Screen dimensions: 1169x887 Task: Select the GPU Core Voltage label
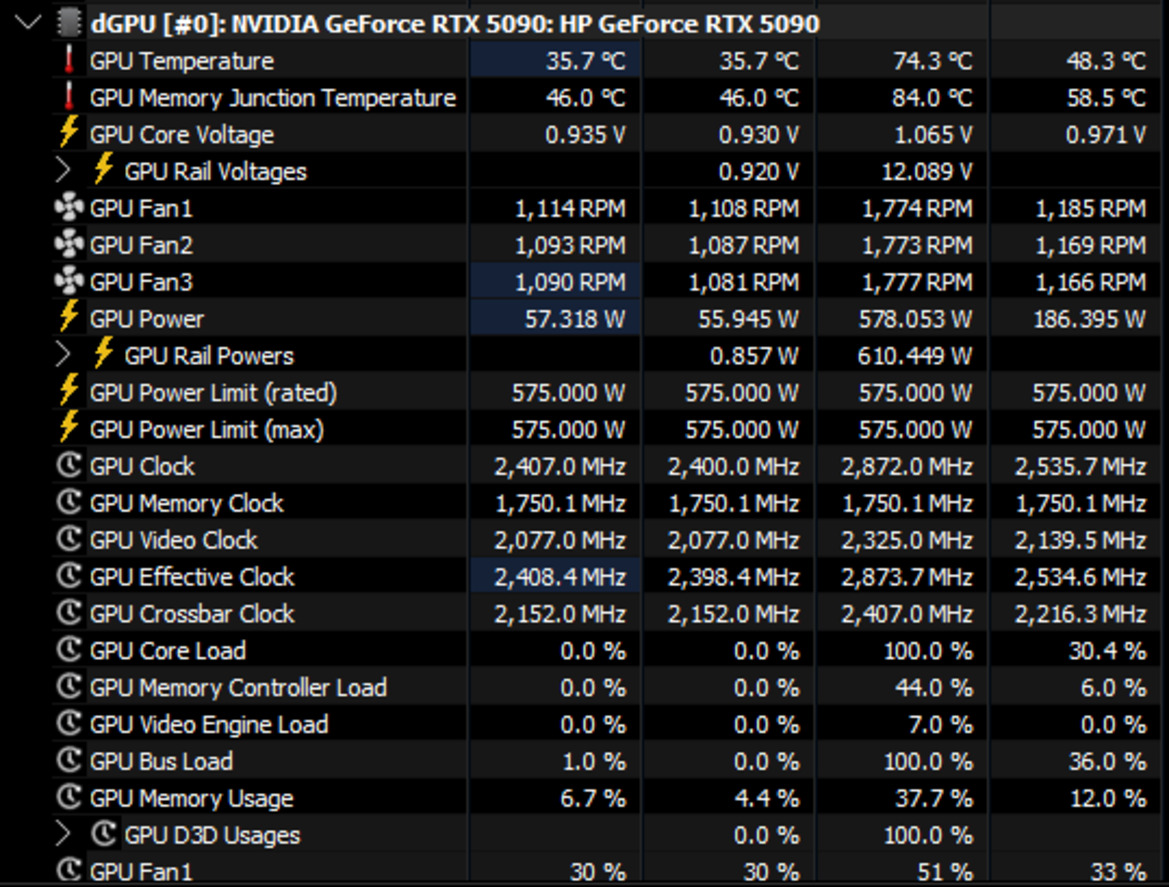click(x=182, y=135)
